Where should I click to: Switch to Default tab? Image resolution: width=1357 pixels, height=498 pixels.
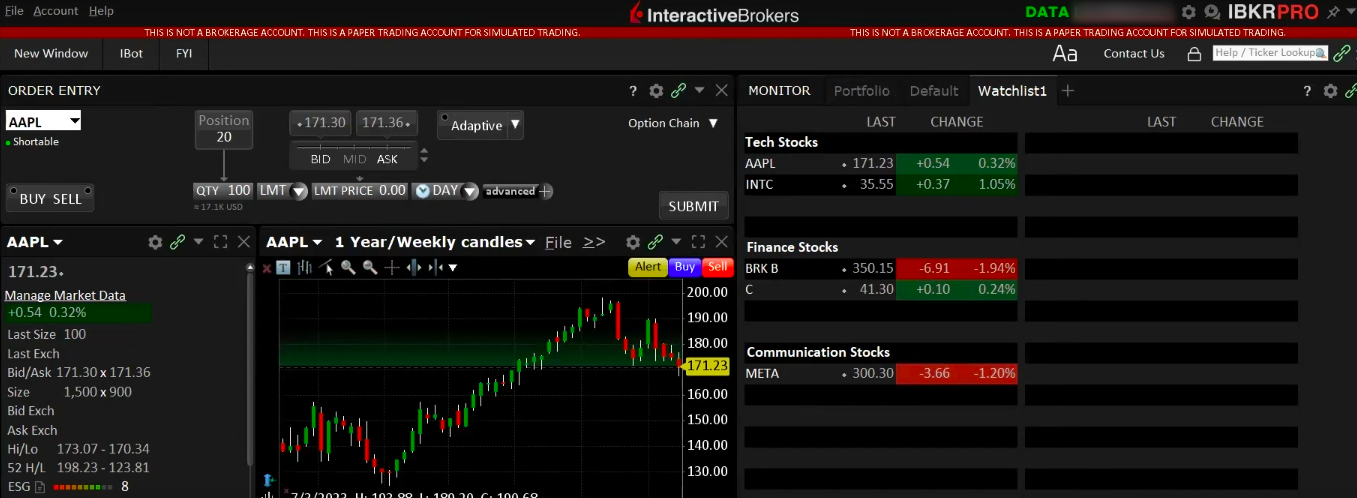pyautogui.click(x=934, y=91)
